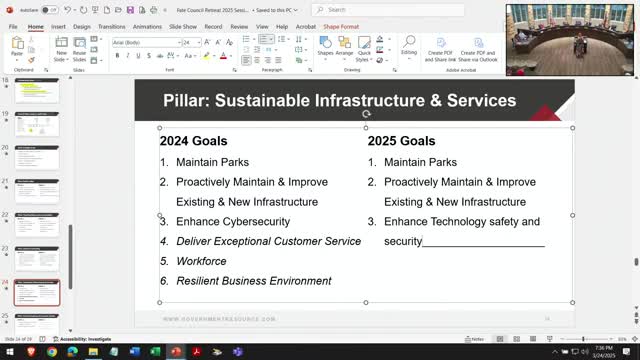Screen dimensions: 640x360
Task: Click into the Search box
Action: point(388,10)
